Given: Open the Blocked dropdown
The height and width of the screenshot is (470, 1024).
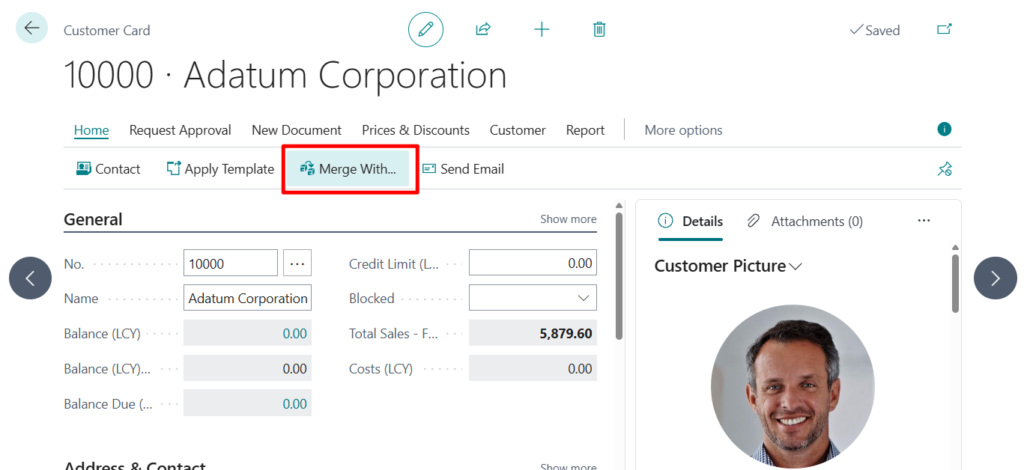Looking at the screenshot, I should (583, 298).
